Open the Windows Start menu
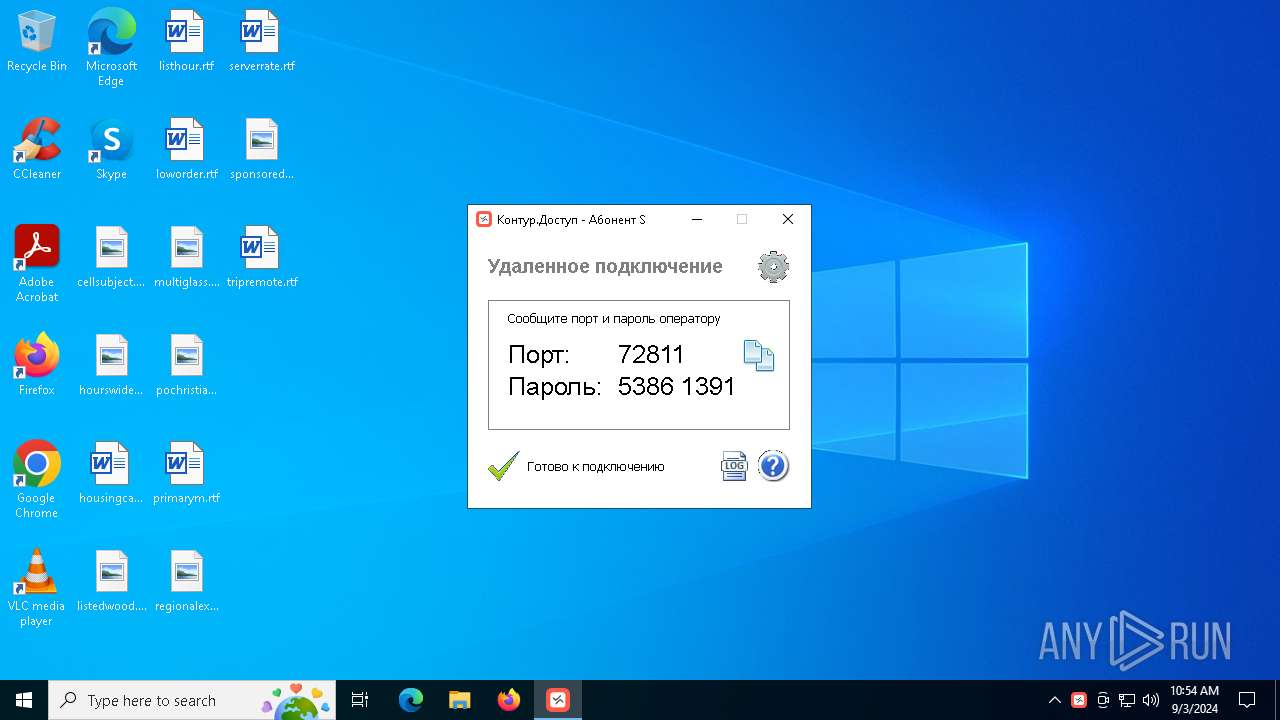Screen dimensions: 1280x720 (24, 700)
